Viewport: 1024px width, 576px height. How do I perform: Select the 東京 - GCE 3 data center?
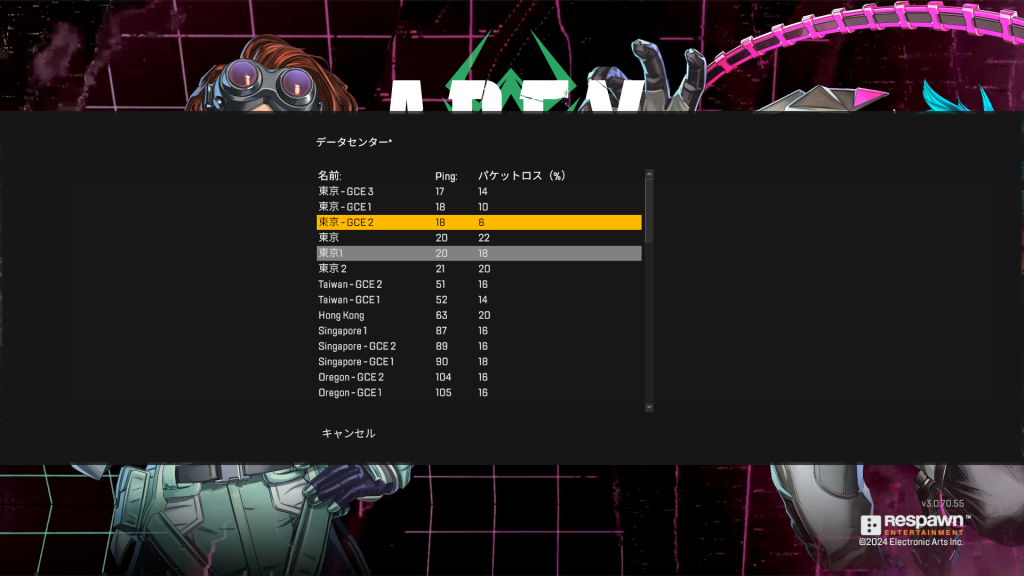346,191
